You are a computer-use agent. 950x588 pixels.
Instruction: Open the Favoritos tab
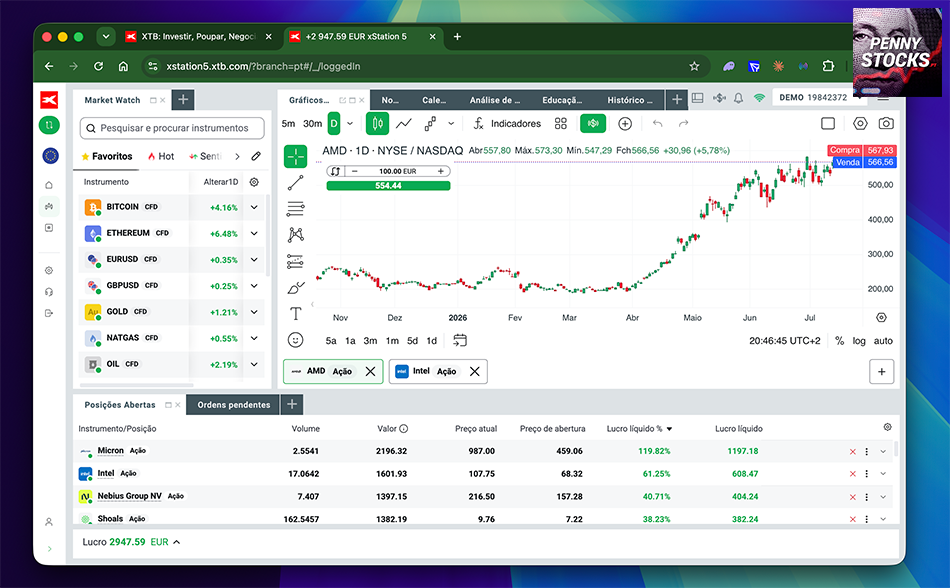(x=107, y=156)
